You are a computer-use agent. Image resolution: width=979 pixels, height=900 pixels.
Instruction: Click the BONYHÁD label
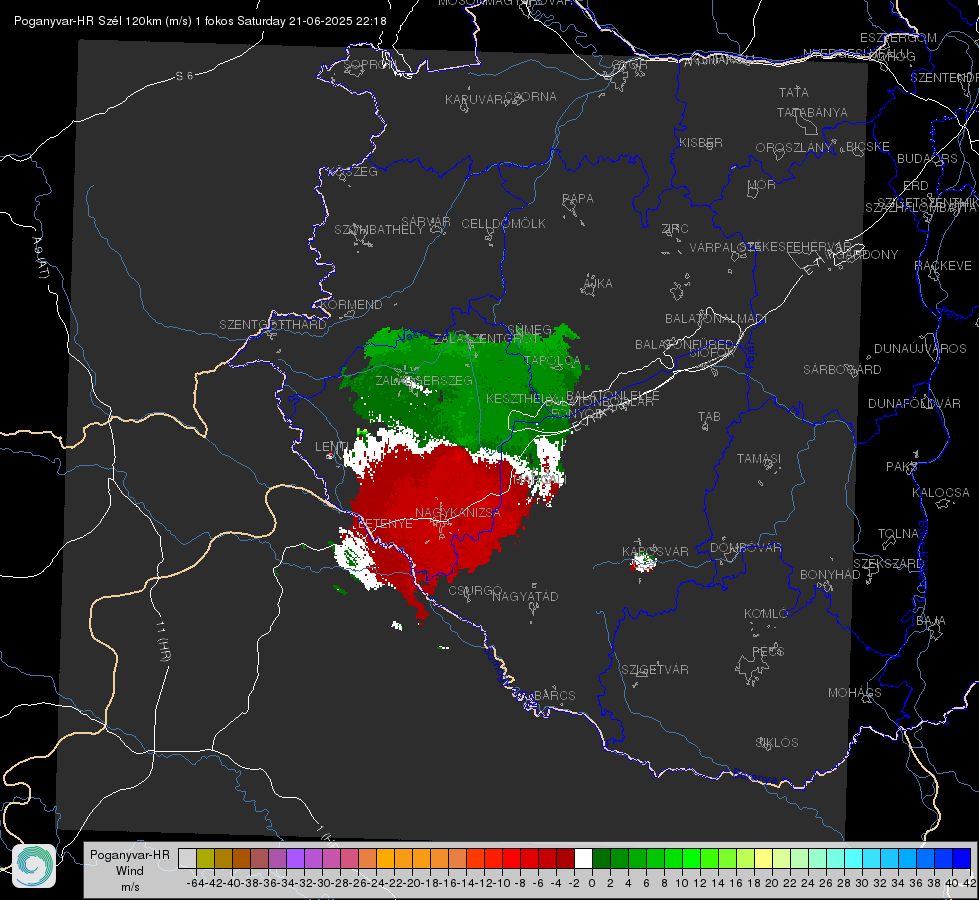tap(830, 575)
